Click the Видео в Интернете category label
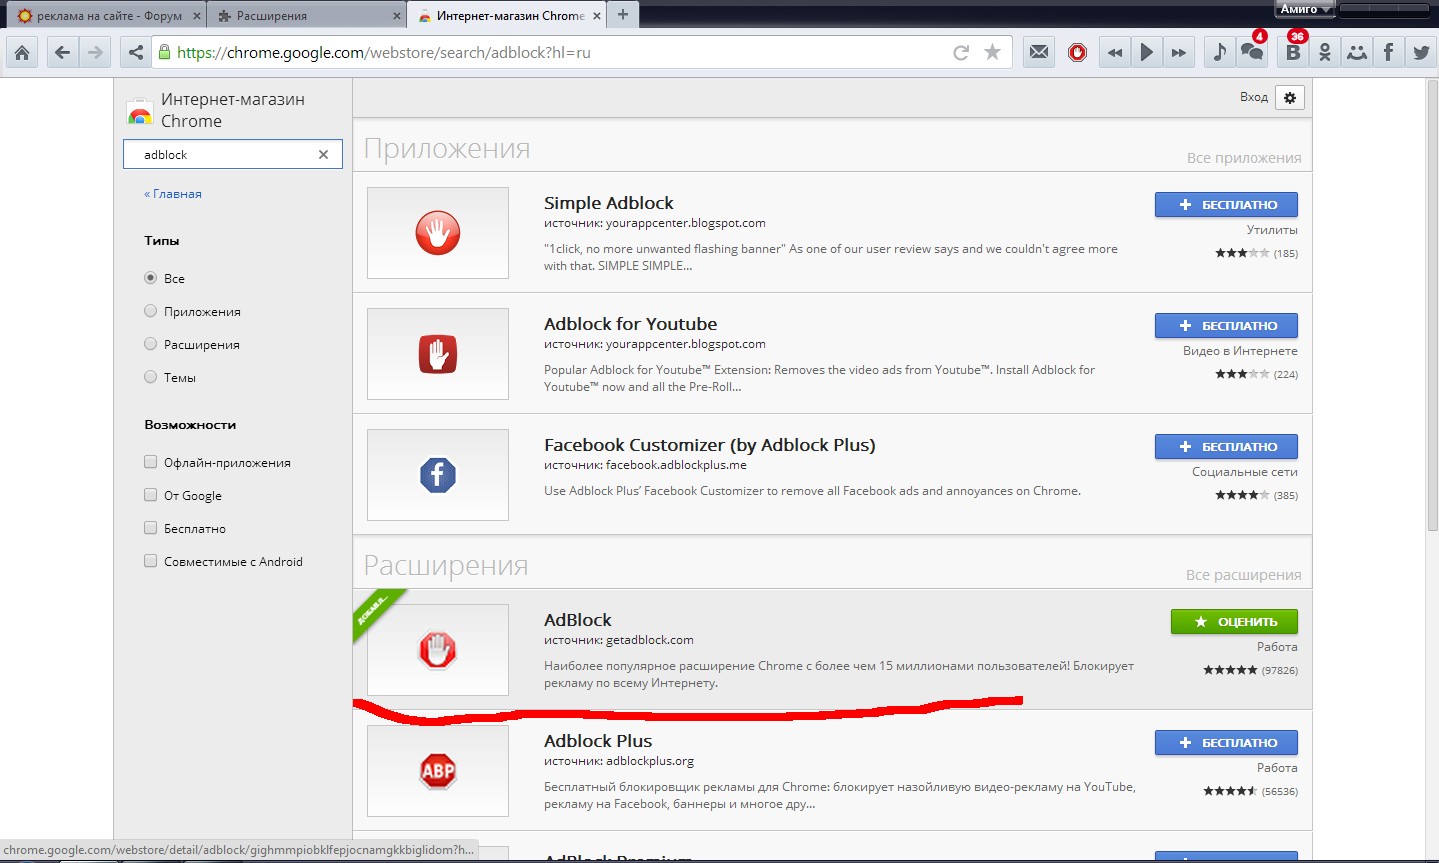1439x863 pixels. [1240, 351]
